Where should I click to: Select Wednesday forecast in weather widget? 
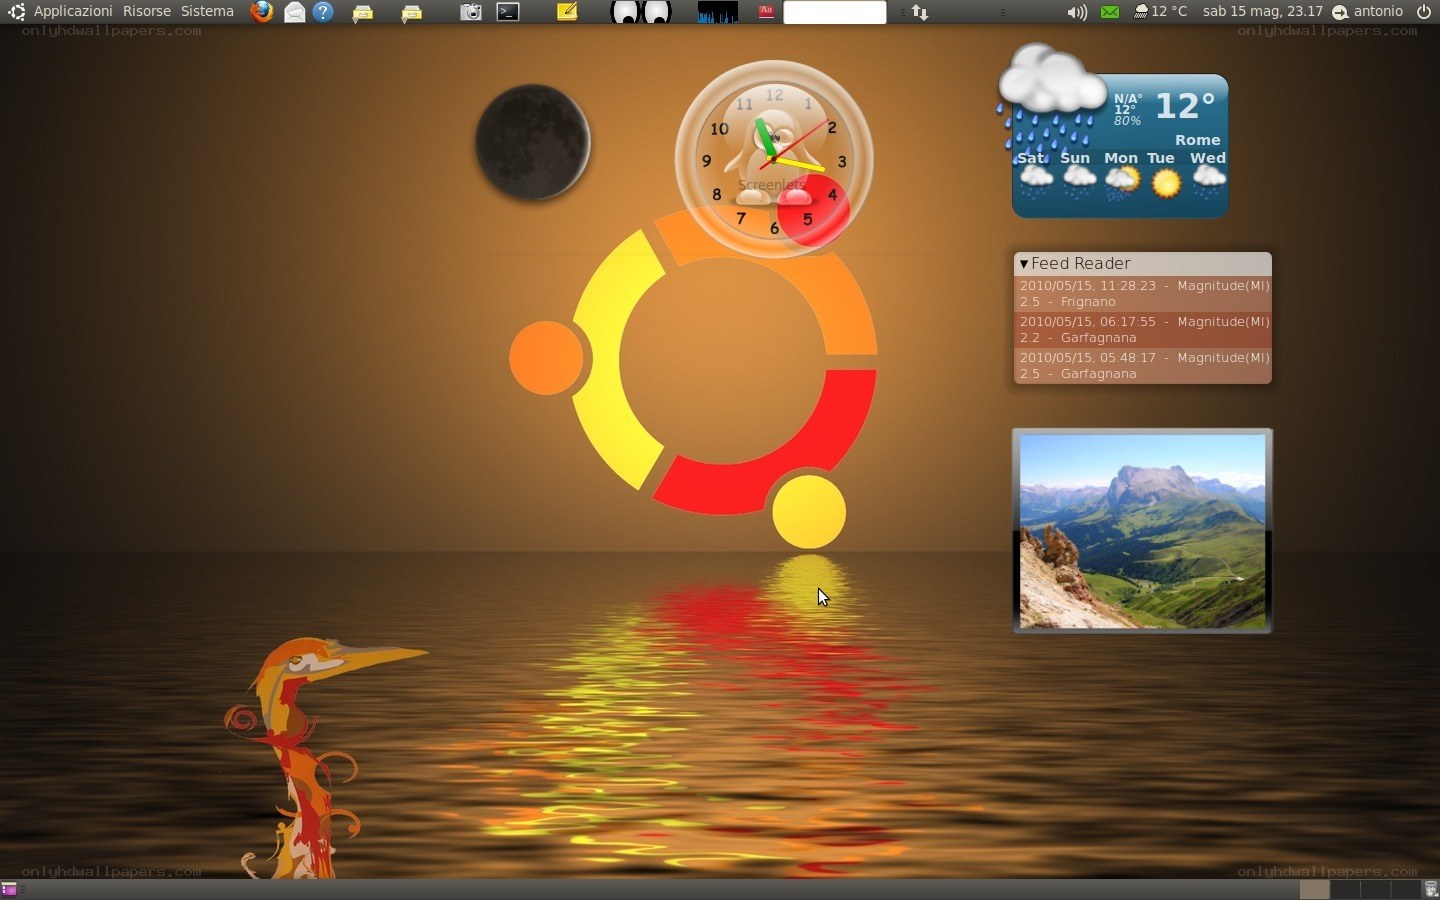pyautogui.click(x=1208, y=174)
